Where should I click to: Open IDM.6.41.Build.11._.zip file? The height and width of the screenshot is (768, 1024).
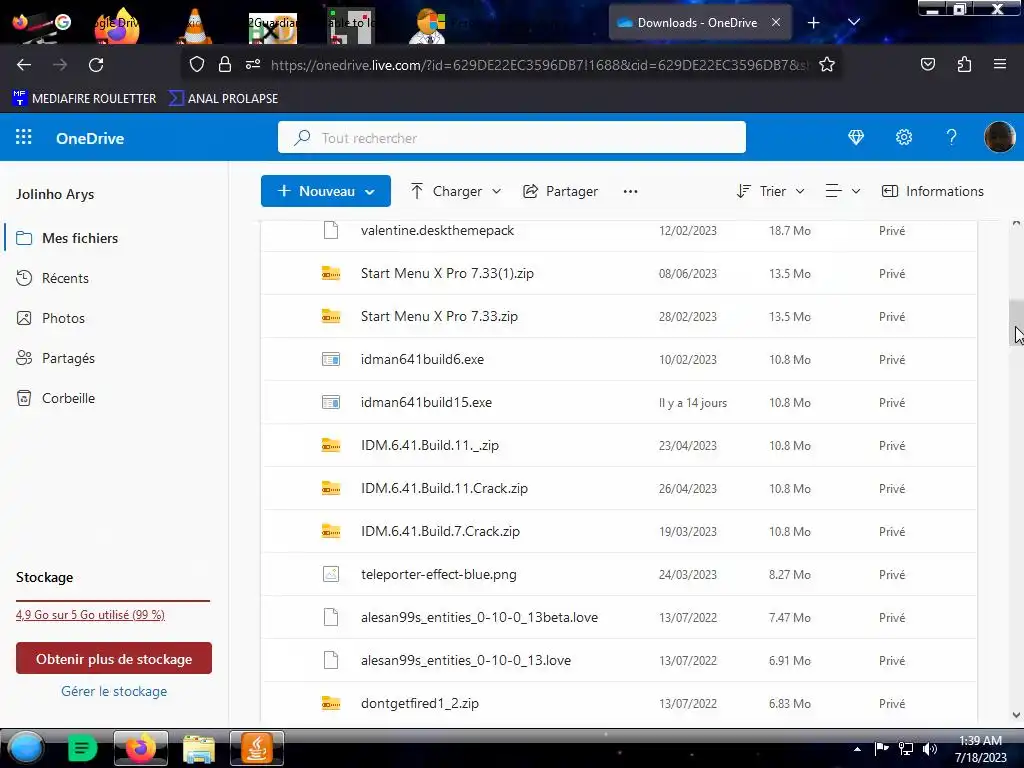point(430,445)
